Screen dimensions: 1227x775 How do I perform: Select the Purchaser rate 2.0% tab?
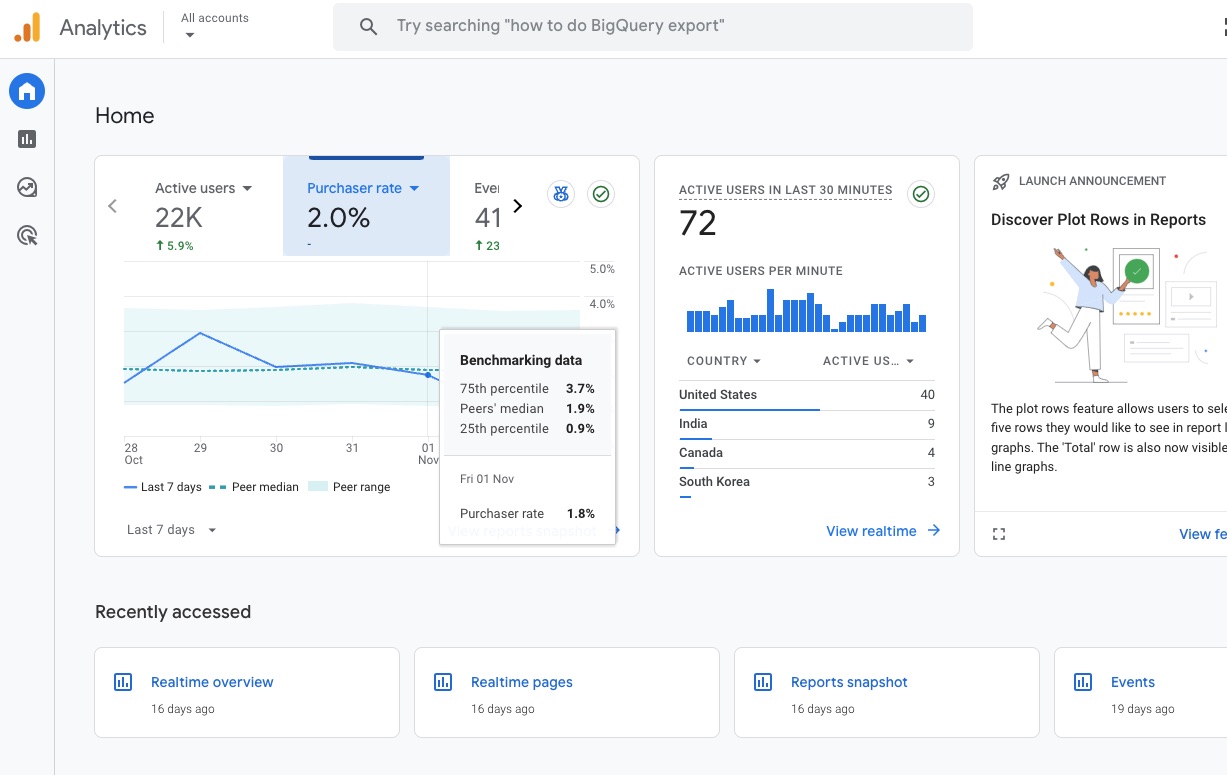[x=366, y=206]
